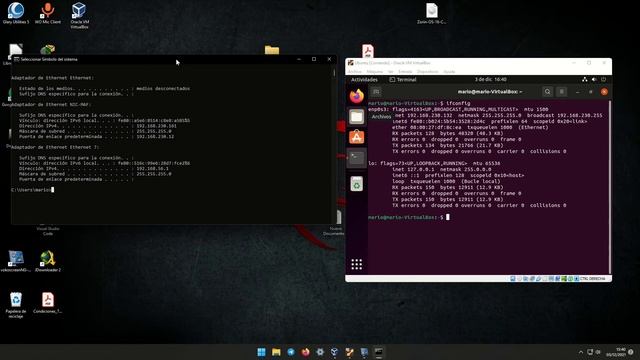This screenshot has height=360, width=640.
Task: Click the Command Prompt title bar icon
Action: tap(16, 59)
